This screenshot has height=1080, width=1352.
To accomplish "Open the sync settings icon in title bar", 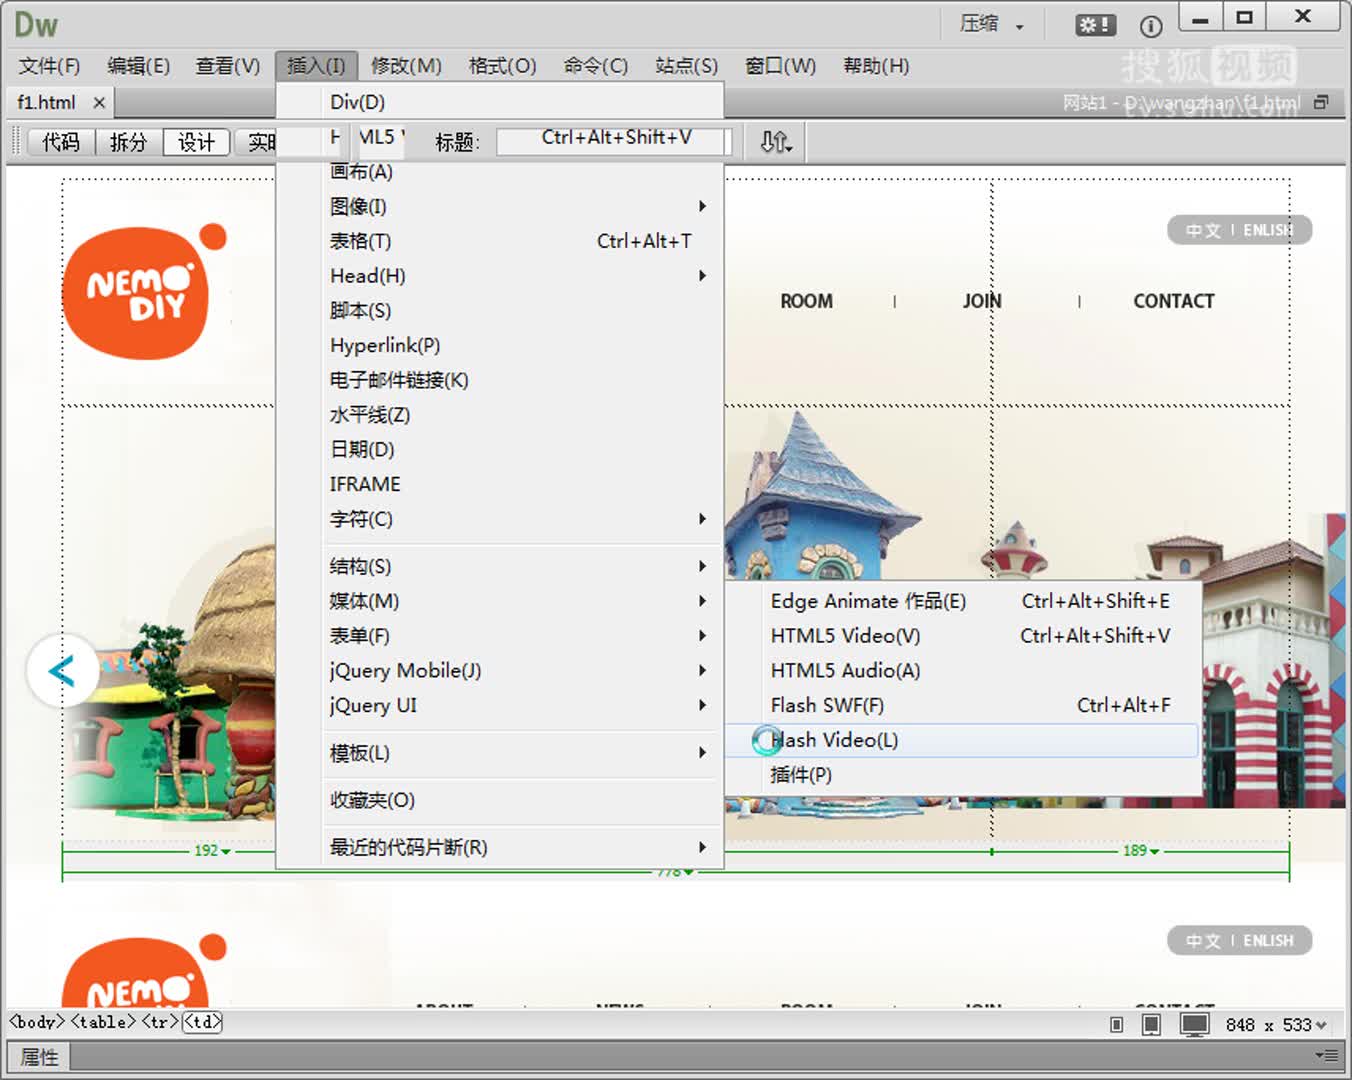I will click(x=1095, y=25).
